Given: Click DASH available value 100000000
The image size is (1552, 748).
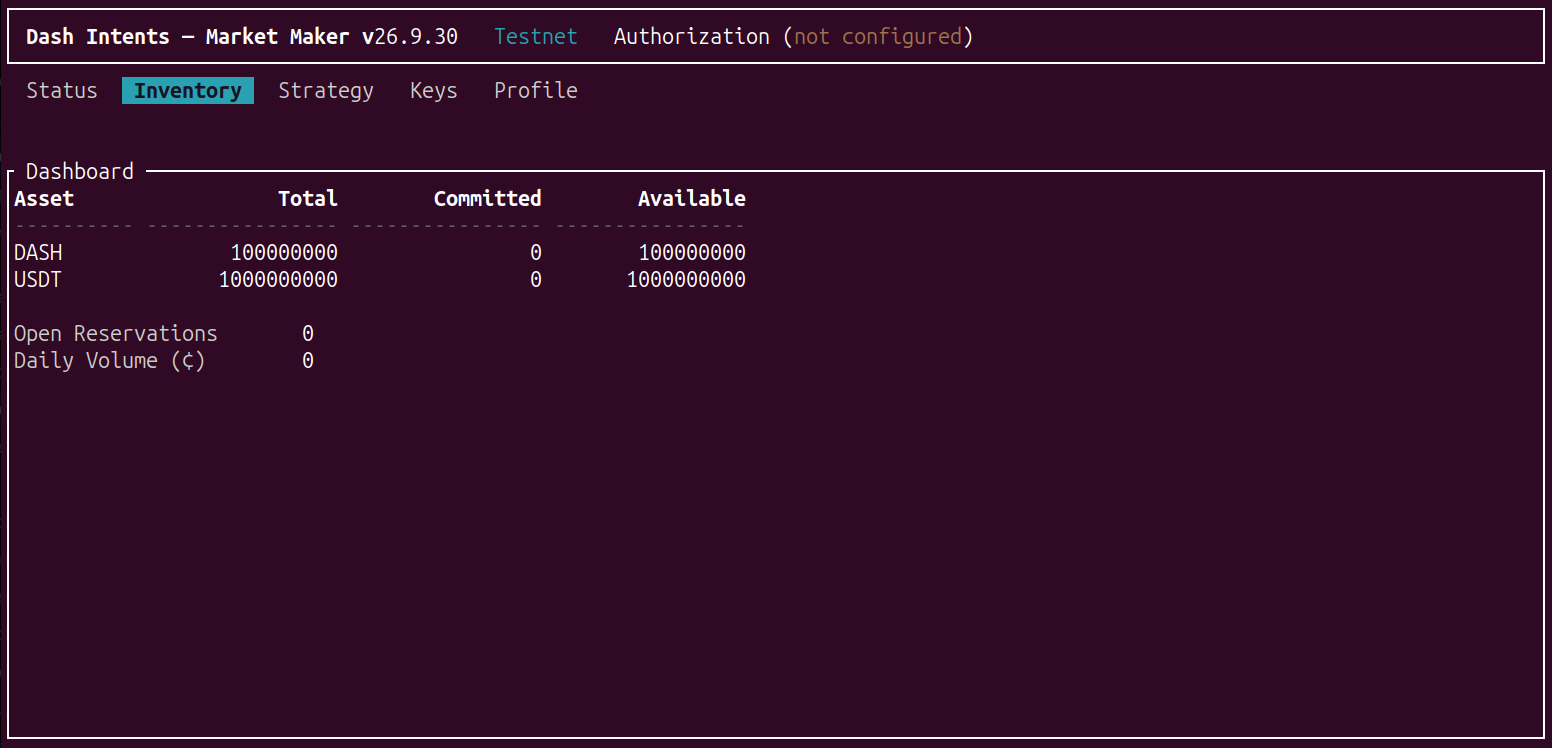Looking at the screenshot, I should coord(692,253).
